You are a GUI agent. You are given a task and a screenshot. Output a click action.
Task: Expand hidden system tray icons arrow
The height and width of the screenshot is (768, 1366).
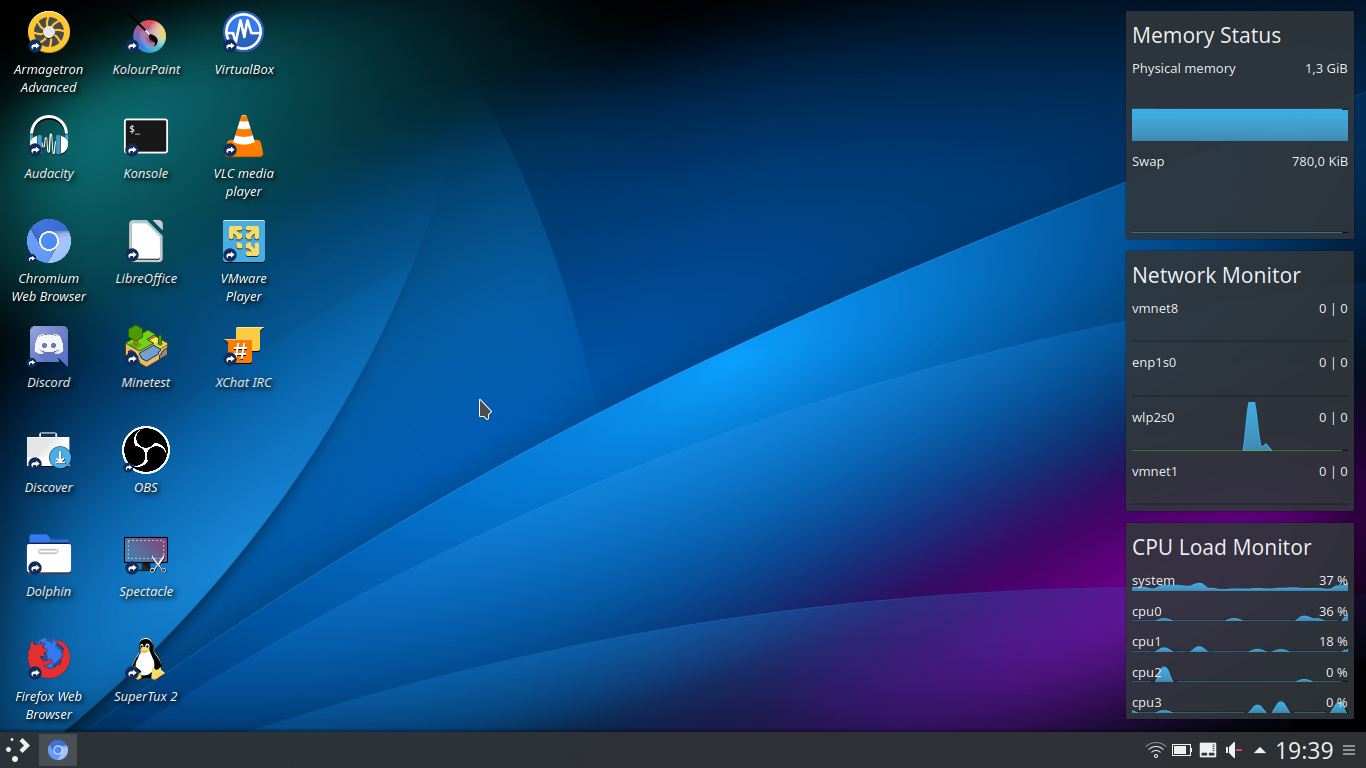1260,750
